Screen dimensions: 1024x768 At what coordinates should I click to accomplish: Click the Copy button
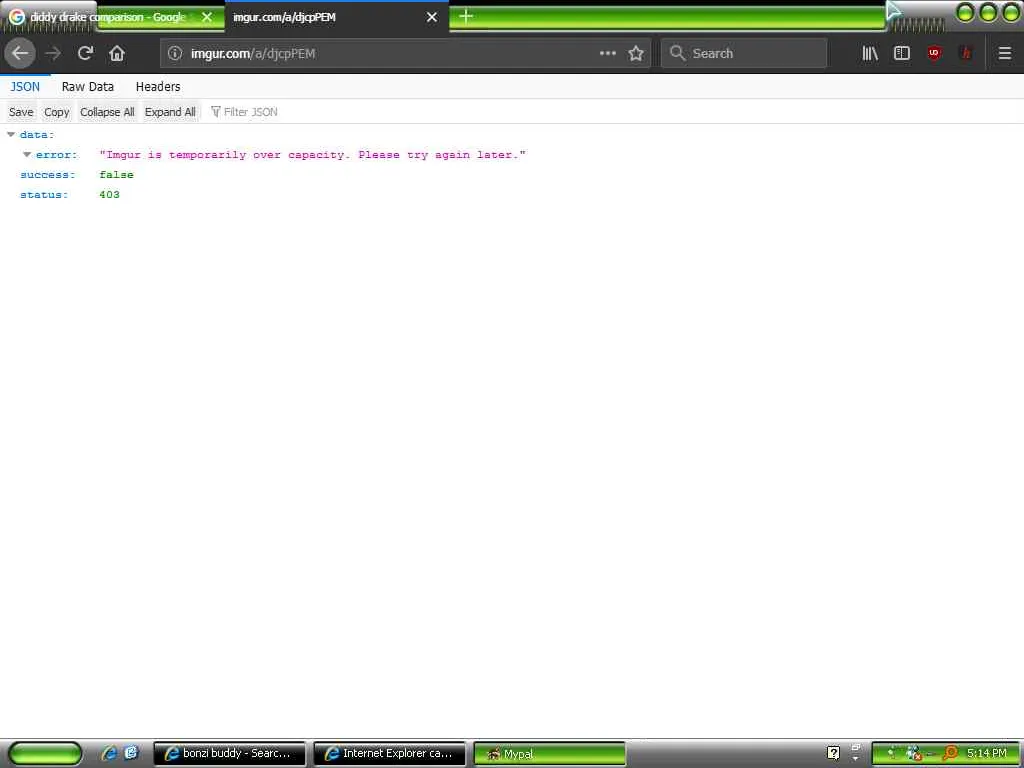pos(56,112)
